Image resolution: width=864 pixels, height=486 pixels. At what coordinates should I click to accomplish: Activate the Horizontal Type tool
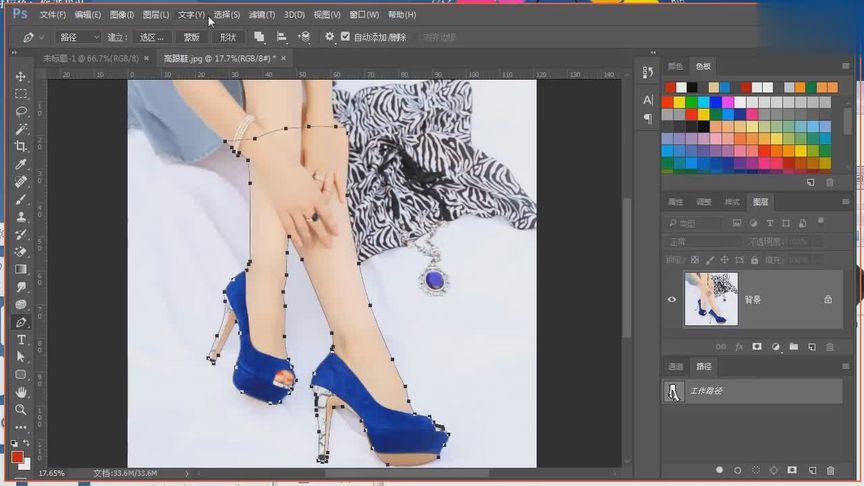[21, 340]
